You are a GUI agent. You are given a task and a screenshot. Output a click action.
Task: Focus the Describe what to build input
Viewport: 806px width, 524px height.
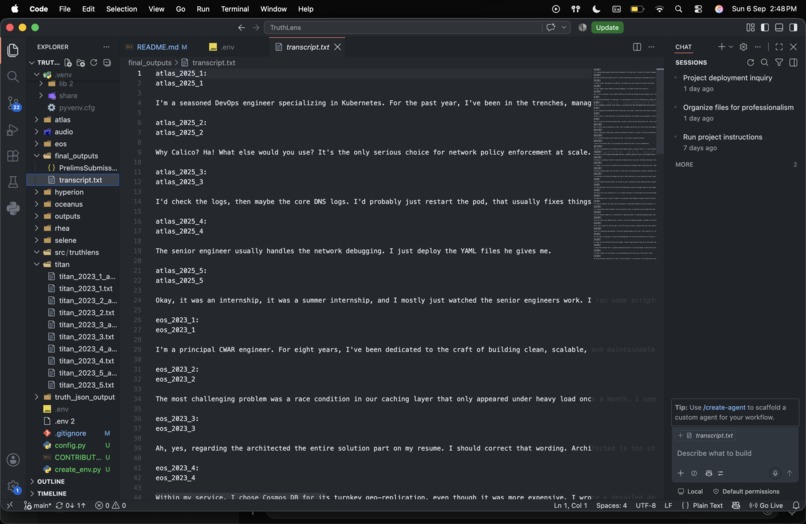pyautogui.click(x=735, y=453)
